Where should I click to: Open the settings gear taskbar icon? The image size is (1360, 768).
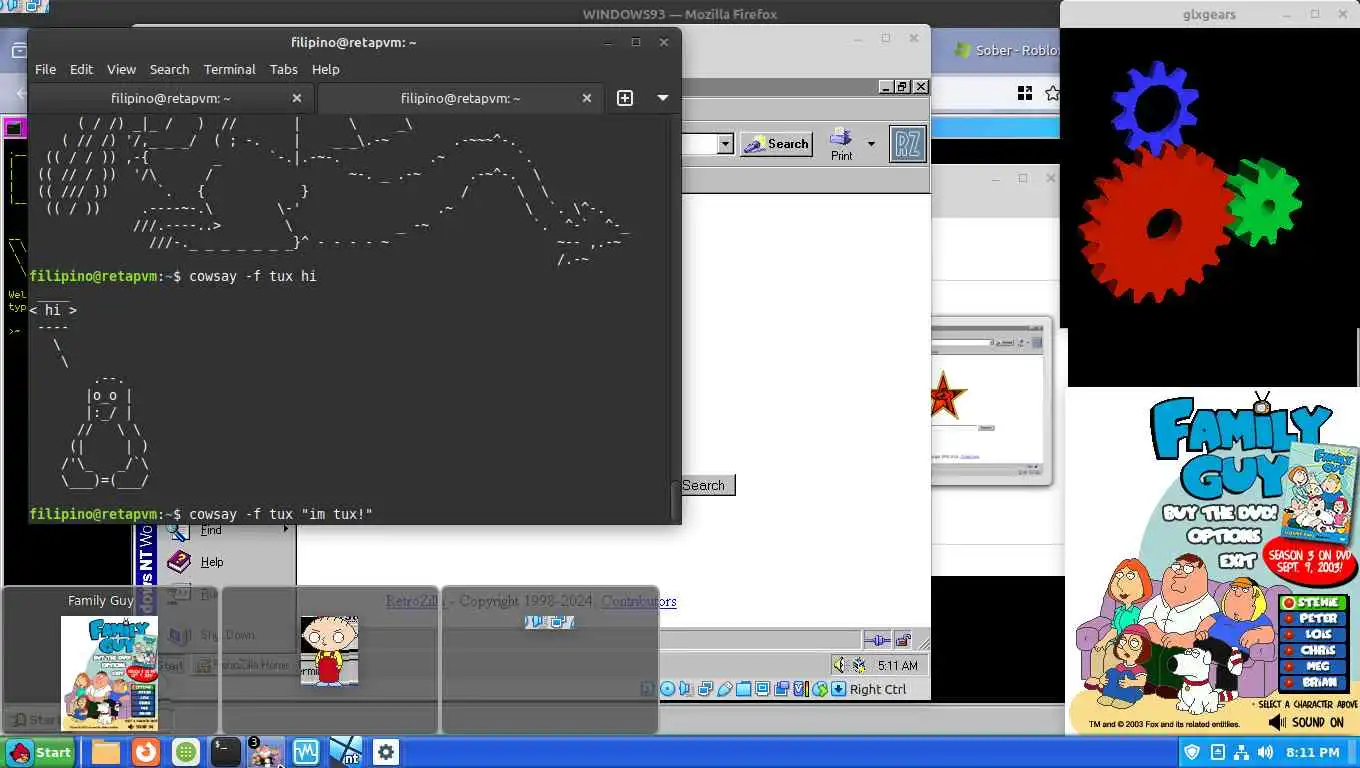pos(386,752)
